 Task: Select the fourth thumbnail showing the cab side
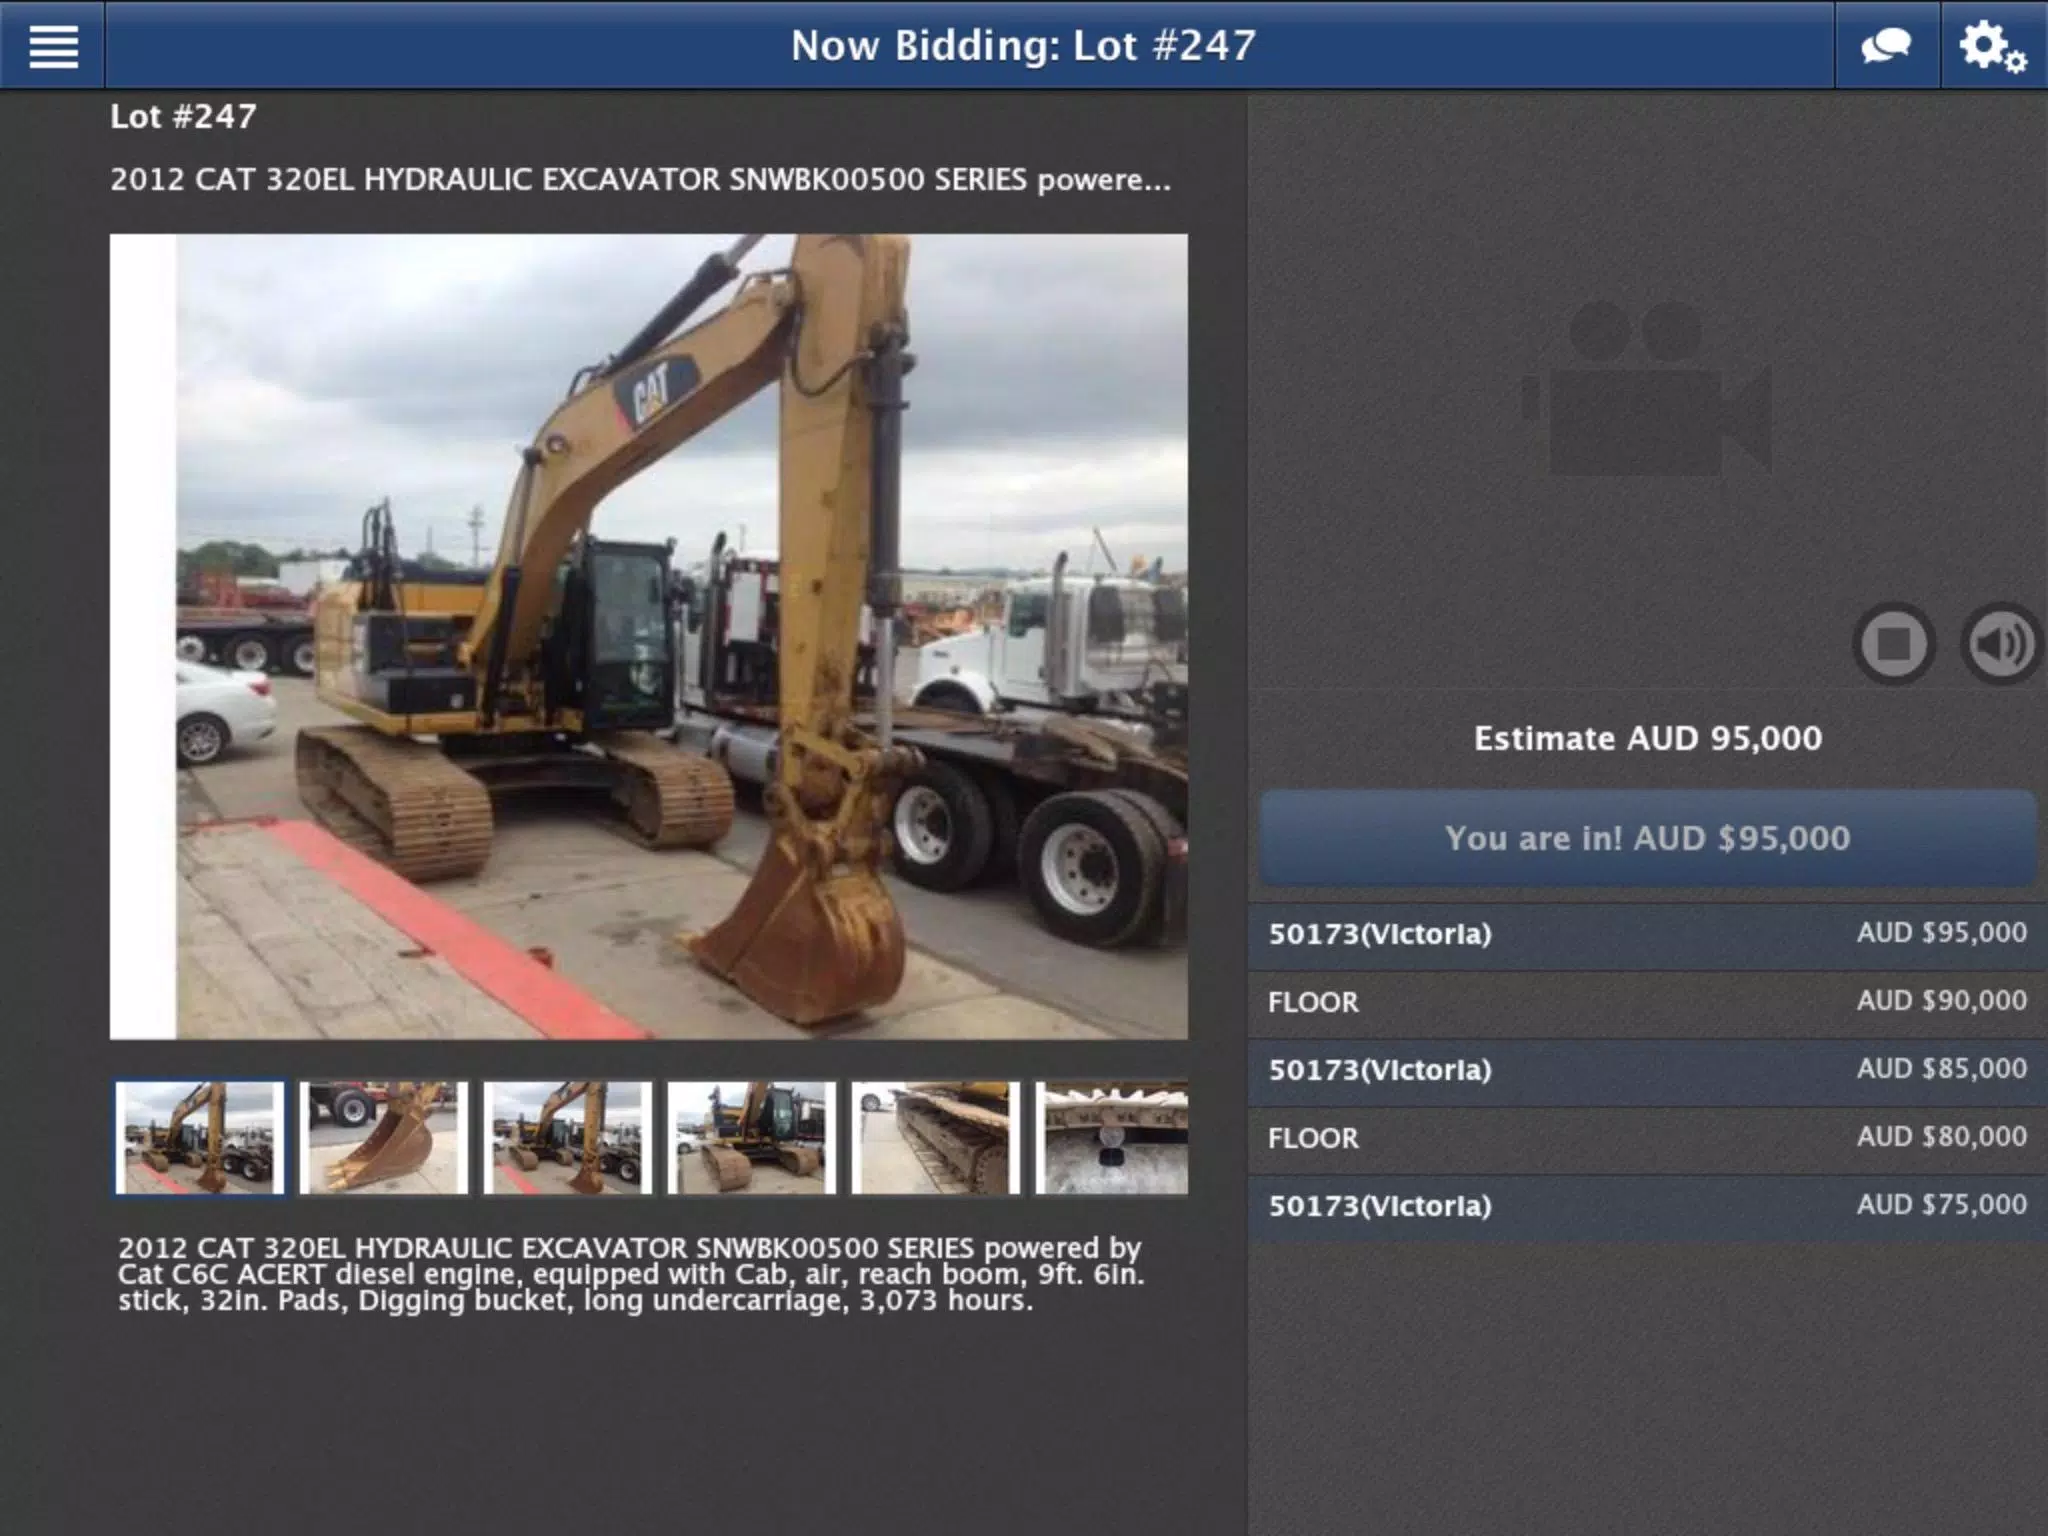coord(752,1138)
